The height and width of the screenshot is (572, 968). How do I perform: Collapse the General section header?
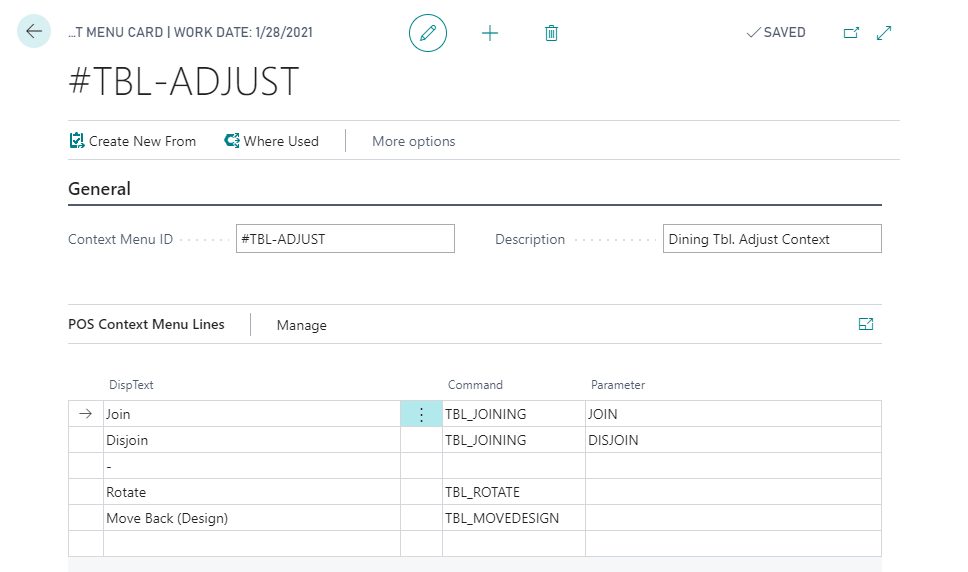tap(99, 189)
